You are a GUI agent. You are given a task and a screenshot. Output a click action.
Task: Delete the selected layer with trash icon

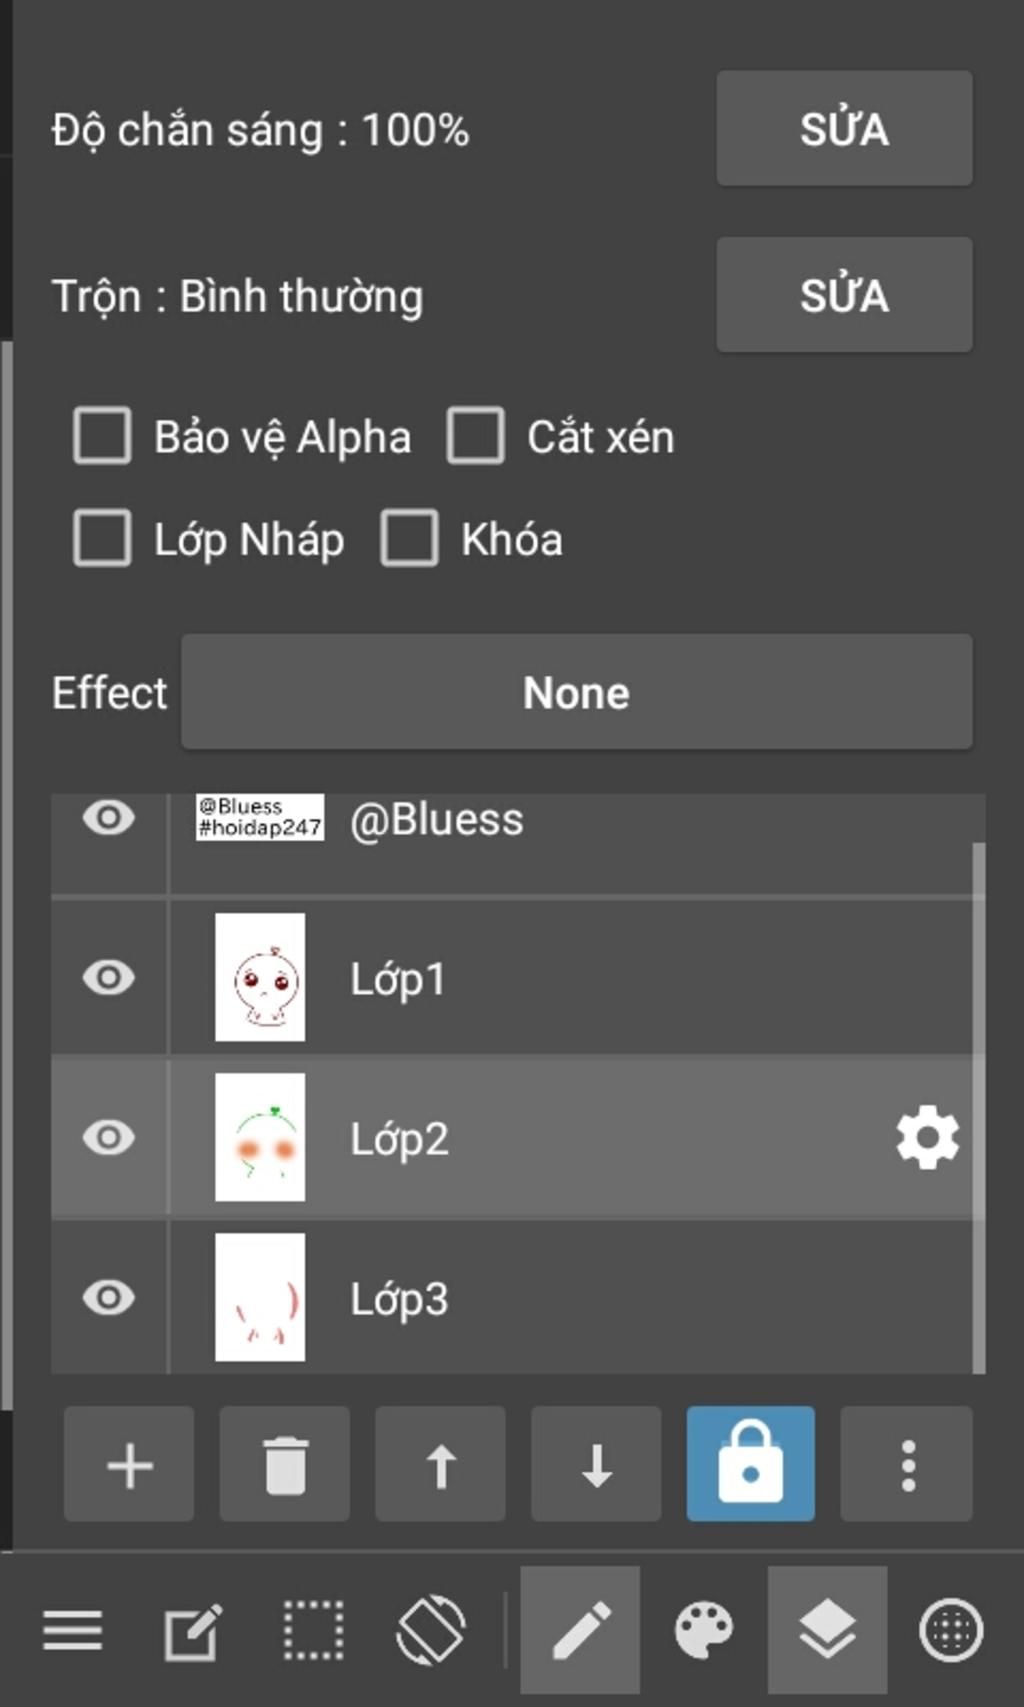(285, 1465)
